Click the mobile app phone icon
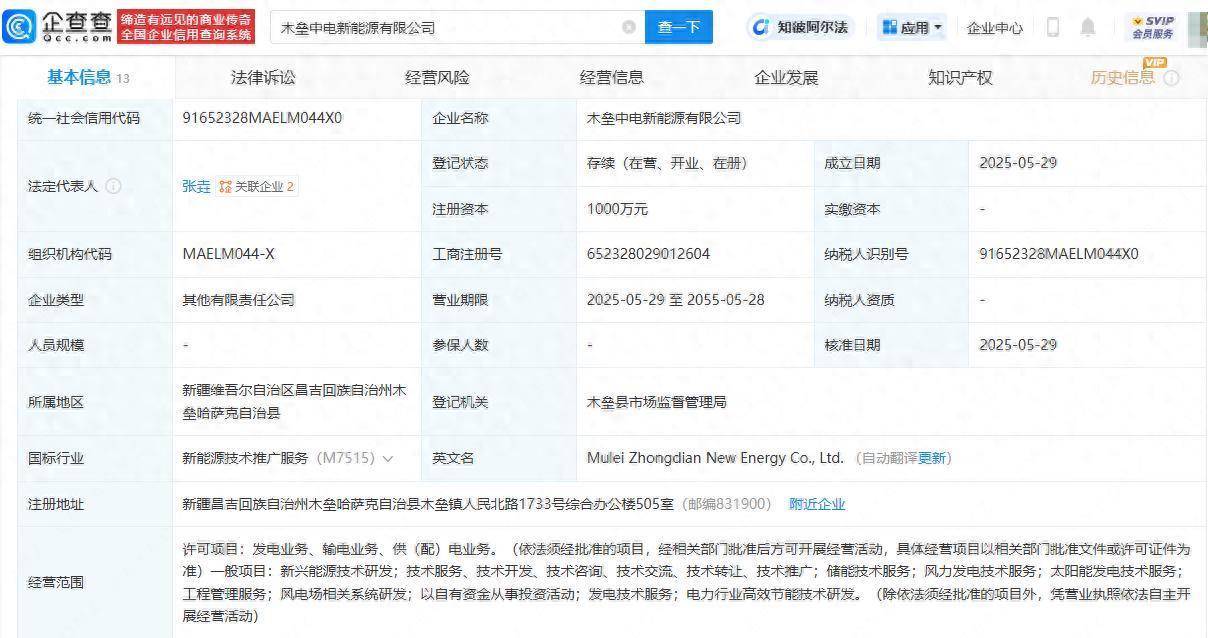The height and width of the screenshot is (638, 1208). click(1053, 28)
